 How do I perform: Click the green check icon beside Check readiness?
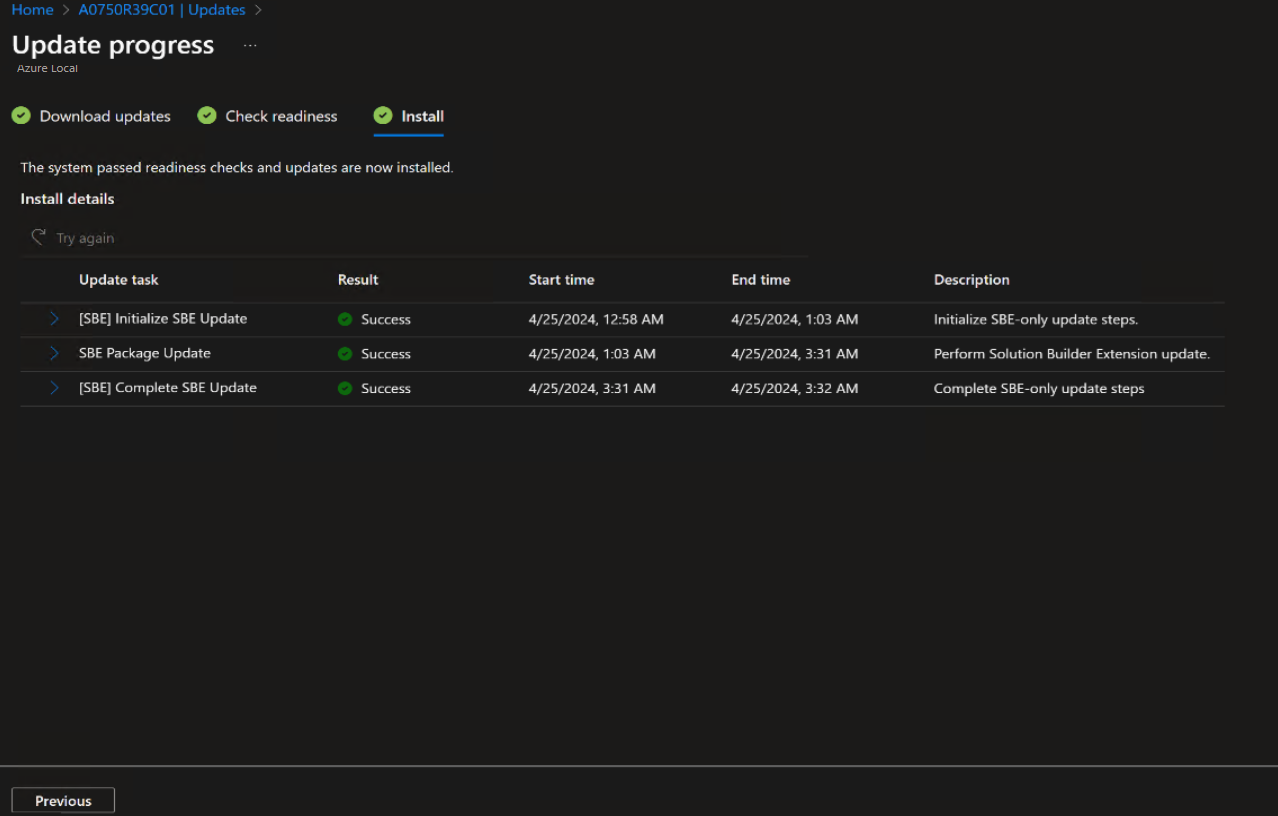(207, 116)
